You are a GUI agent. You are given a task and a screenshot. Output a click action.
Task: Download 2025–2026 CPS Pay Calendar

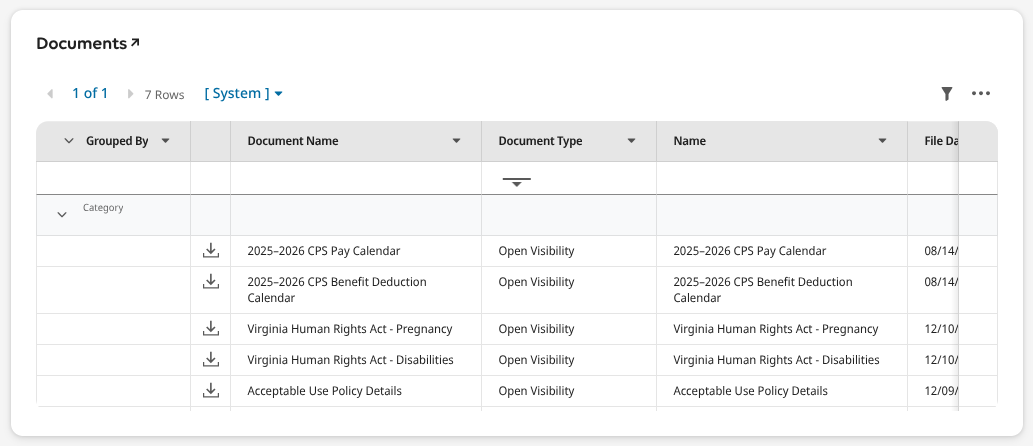pos(210,250)
